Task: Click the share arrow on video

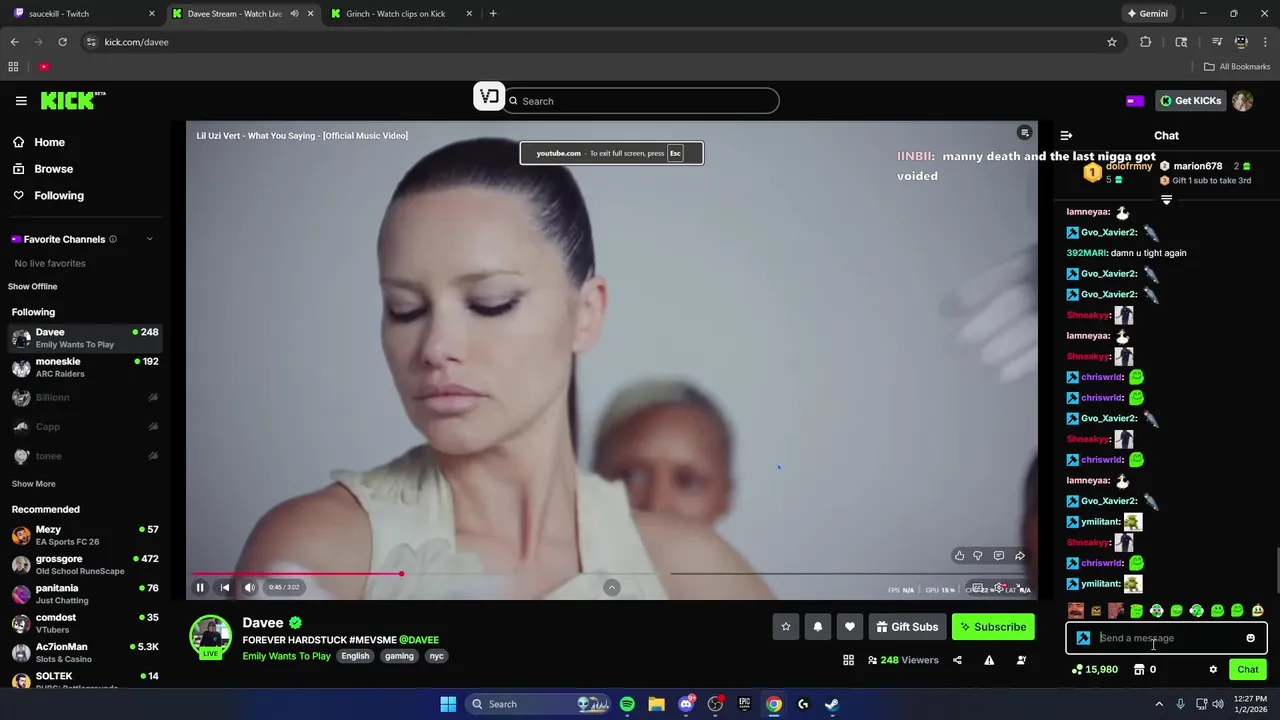Action: [1020, 556]
